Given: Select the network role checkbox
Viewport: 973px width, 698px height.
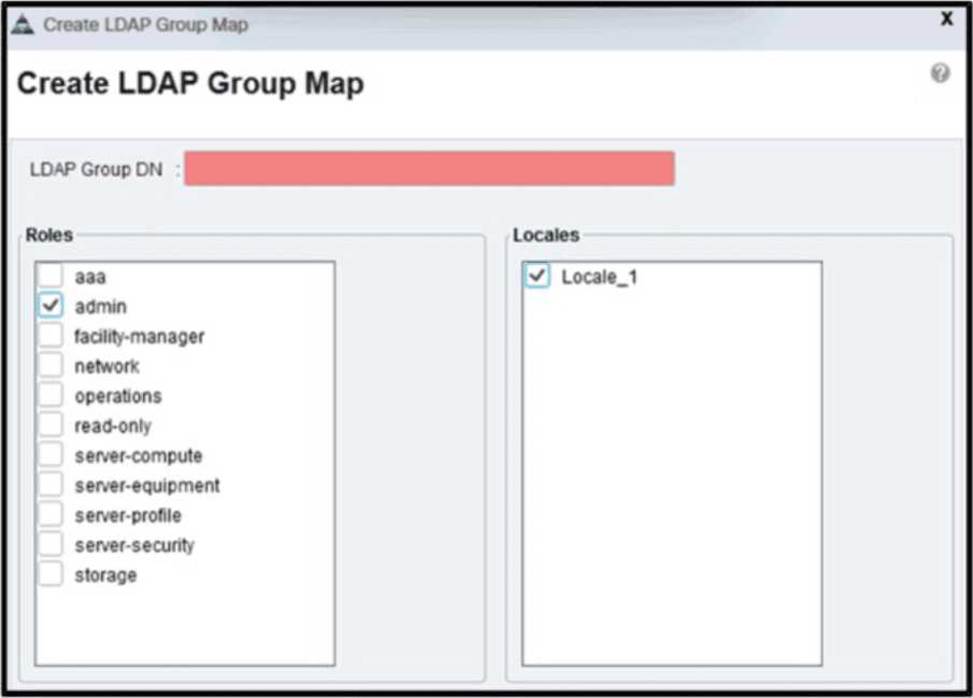Looking at the screenshot, I should point(51,366).
